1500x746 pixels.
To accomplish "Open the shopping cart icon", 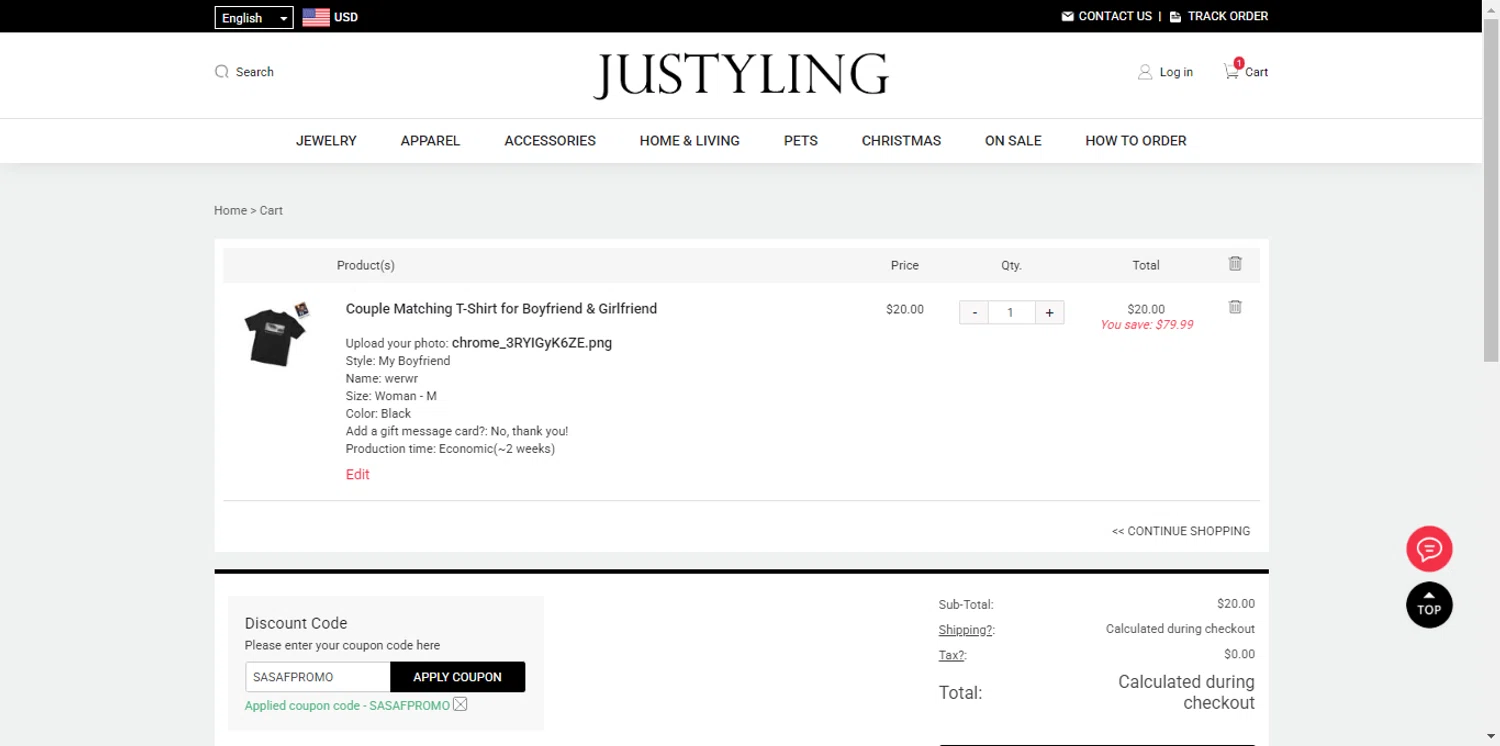I will pyautogui.click(x=1231, y=71).
